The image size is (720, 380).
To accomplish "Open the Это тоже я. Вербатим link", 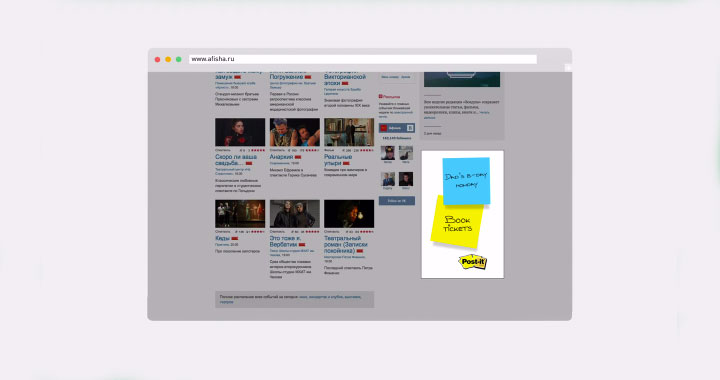I will tap(285, 241).
